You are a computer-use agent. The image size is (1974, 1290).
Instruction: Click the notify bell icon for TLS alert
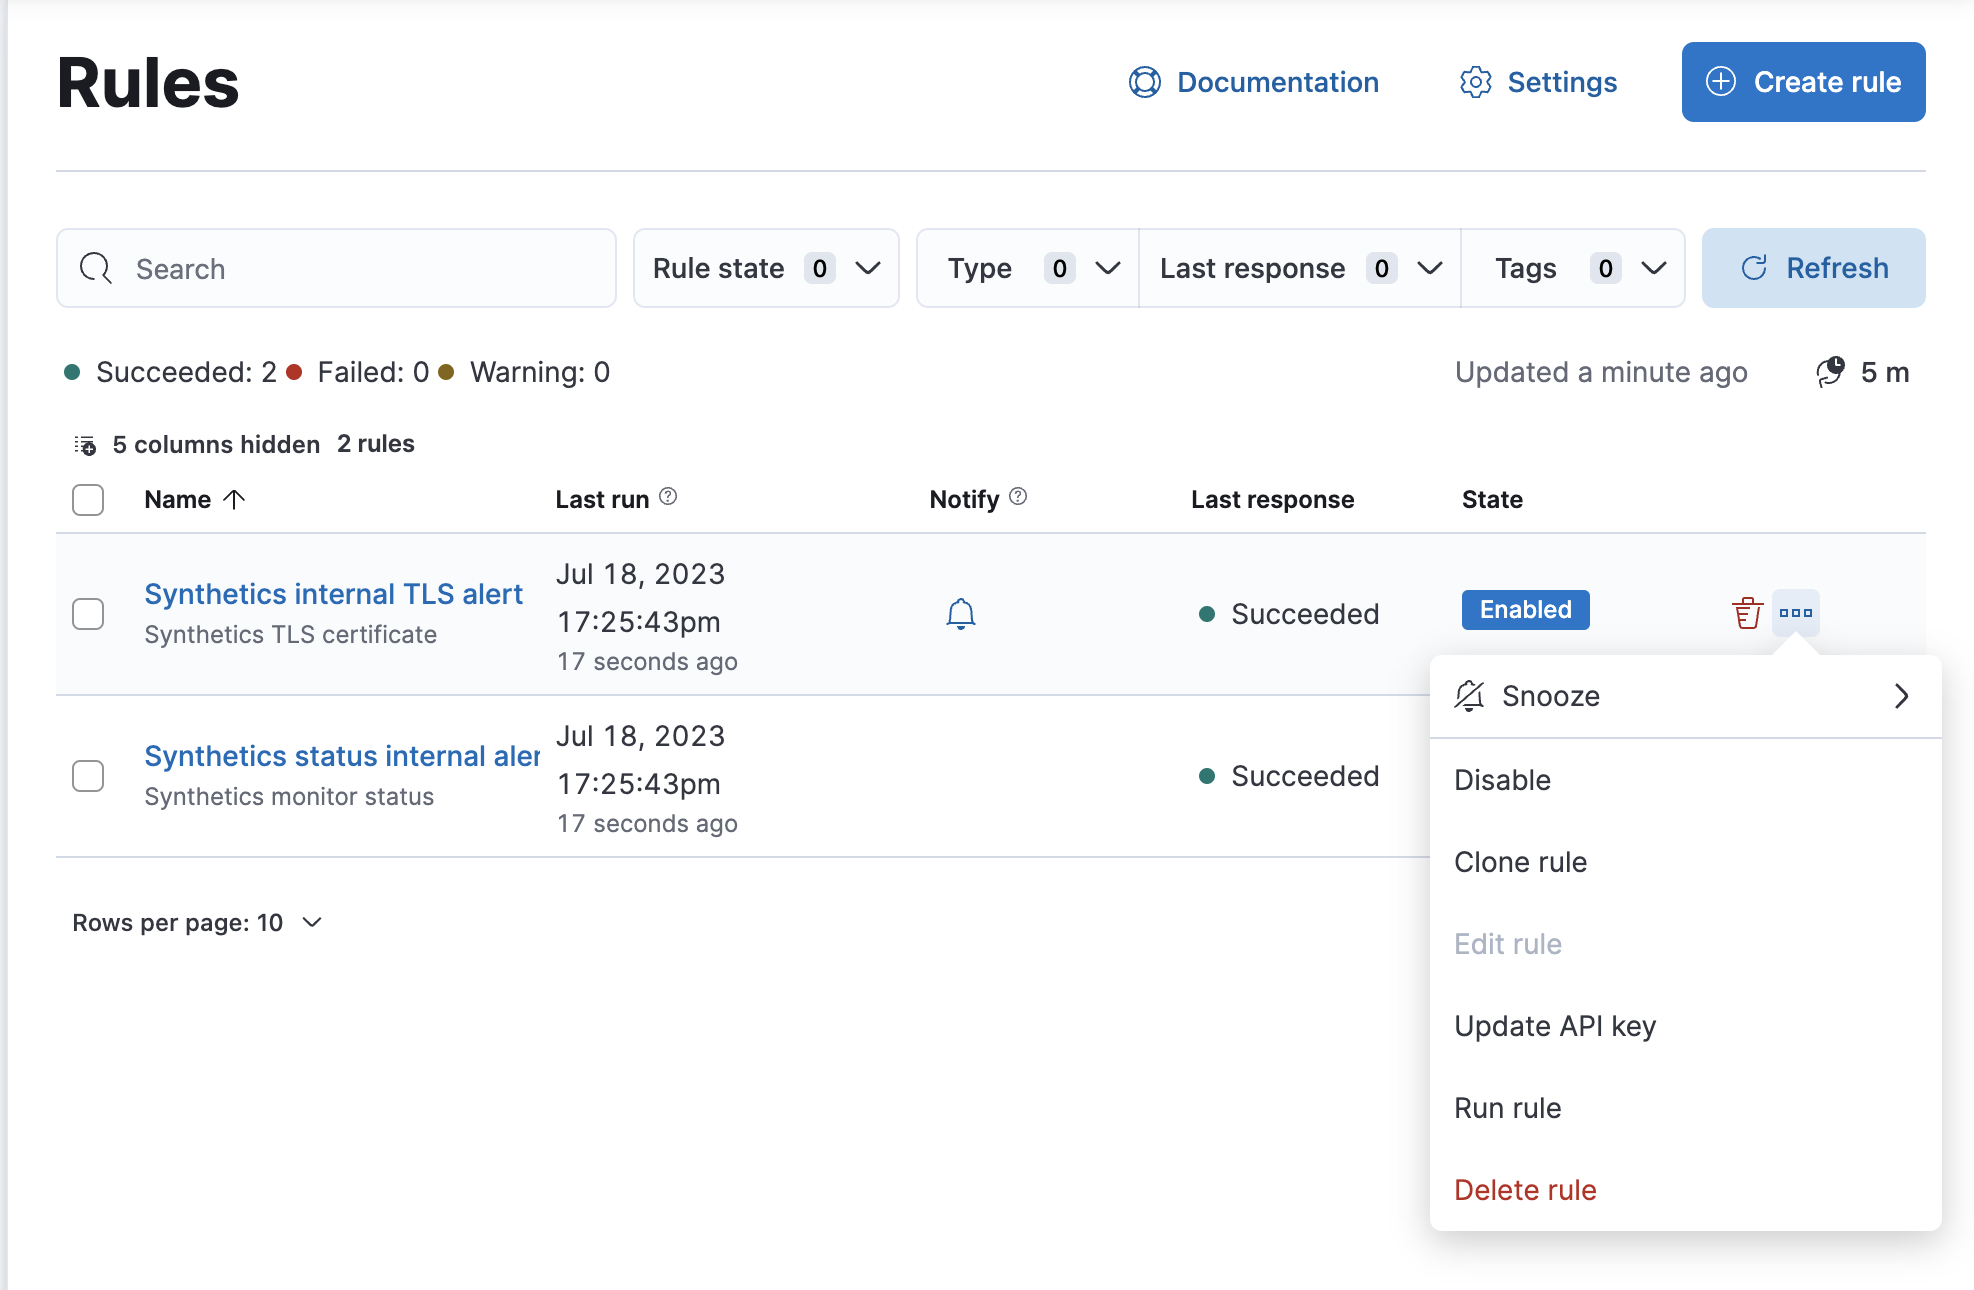pos(960,613)
